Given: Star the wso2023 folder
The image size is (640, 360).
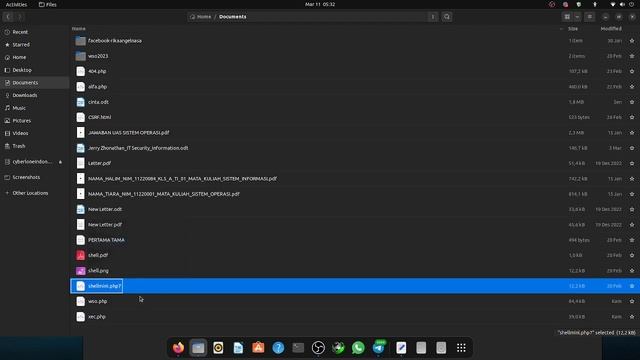Looking at the screenshot, I should click(632, 56).
